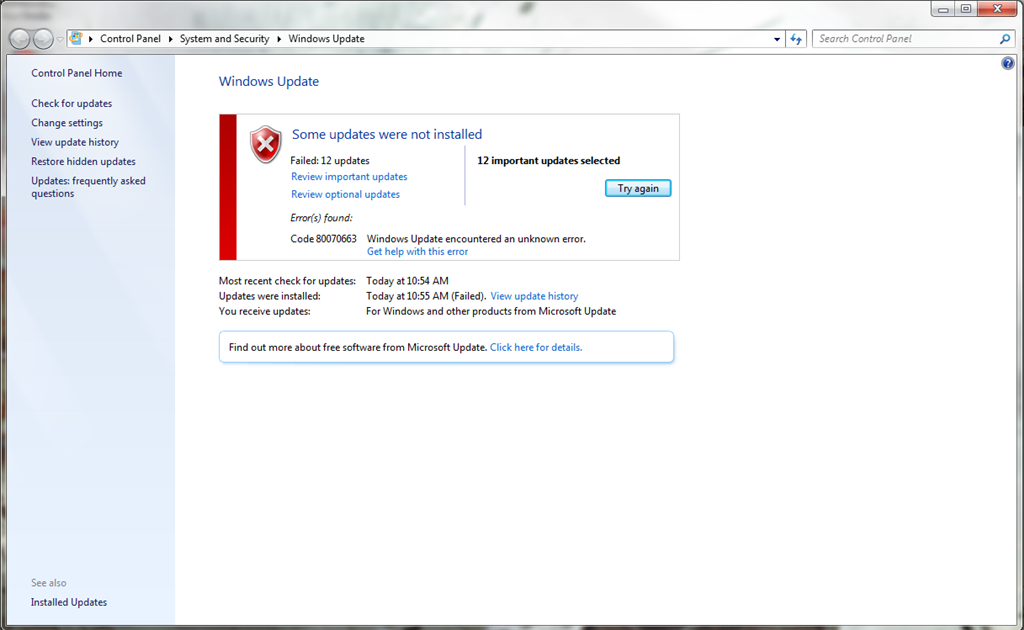Click Restore hidden updates
This screenshot has width=1024, height=630.
83,161
